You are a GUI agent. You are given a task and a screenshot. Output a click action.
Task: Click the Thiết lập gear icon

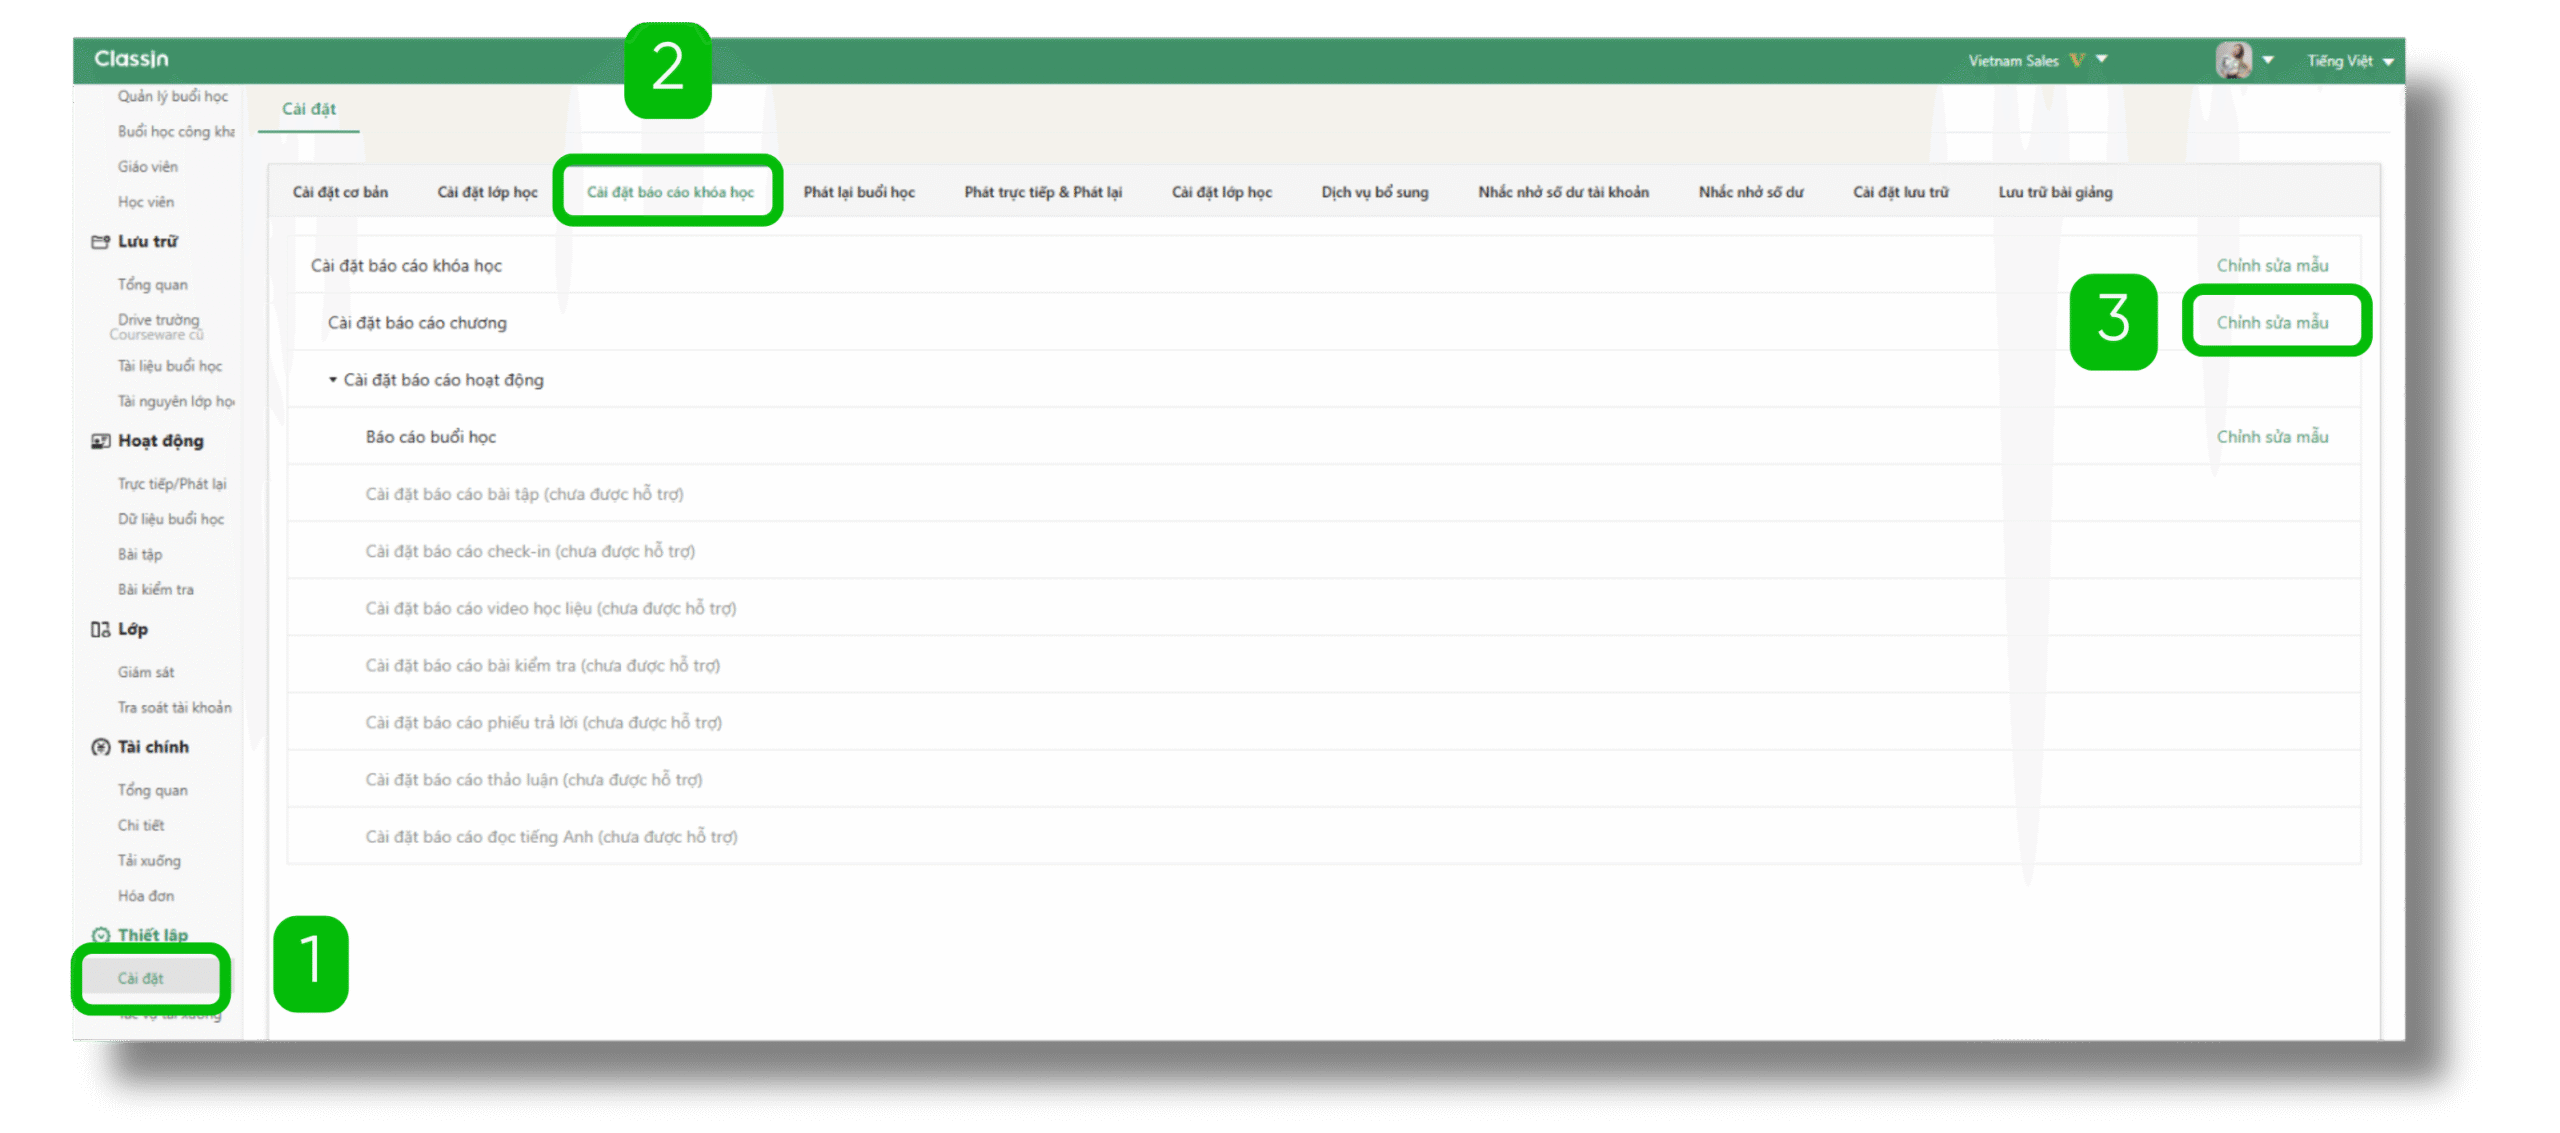point(100,935)
